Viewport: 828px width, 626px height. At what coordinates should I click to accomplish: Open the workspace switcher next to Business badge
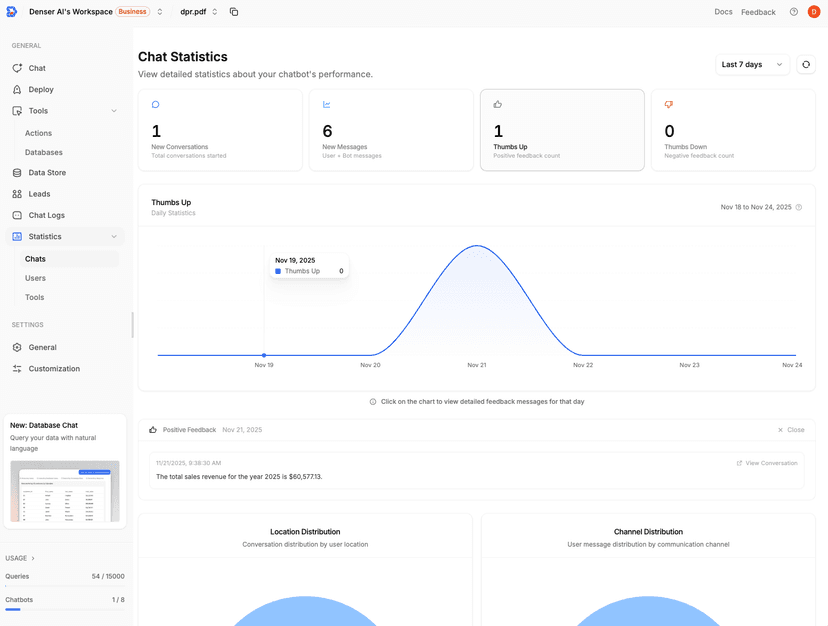click(x=158, y=12)
